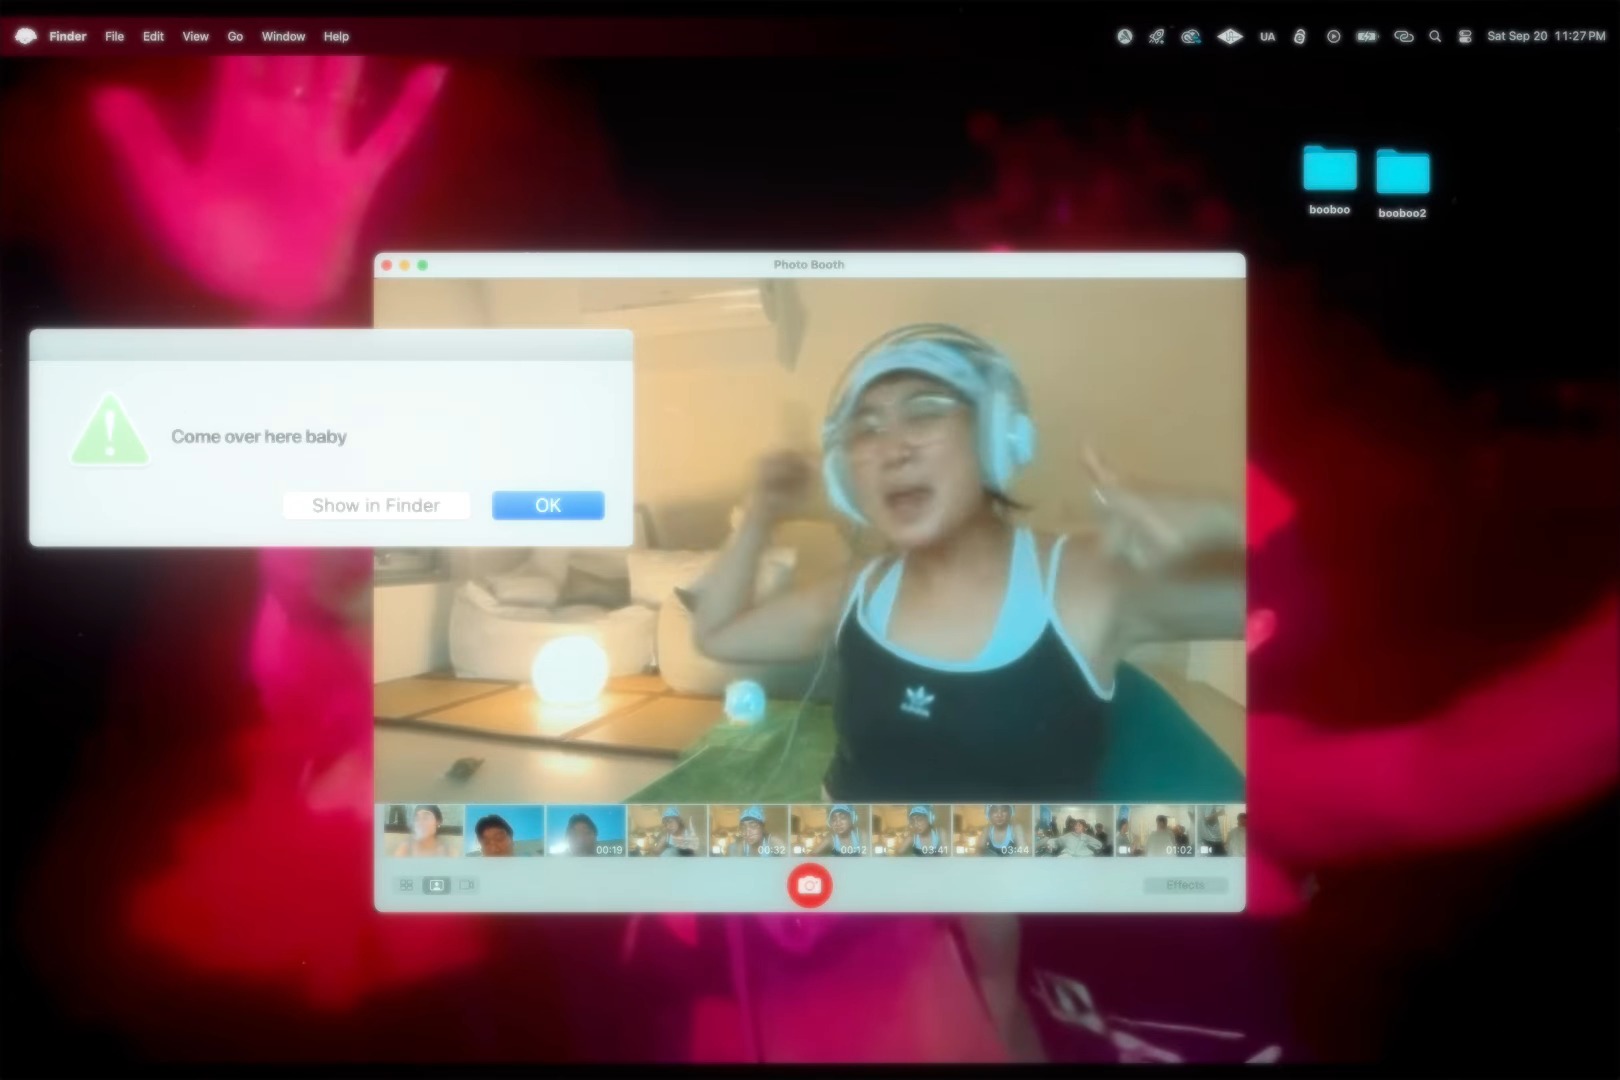Select the four-up photo grid mode

click(x=406, y=885)
